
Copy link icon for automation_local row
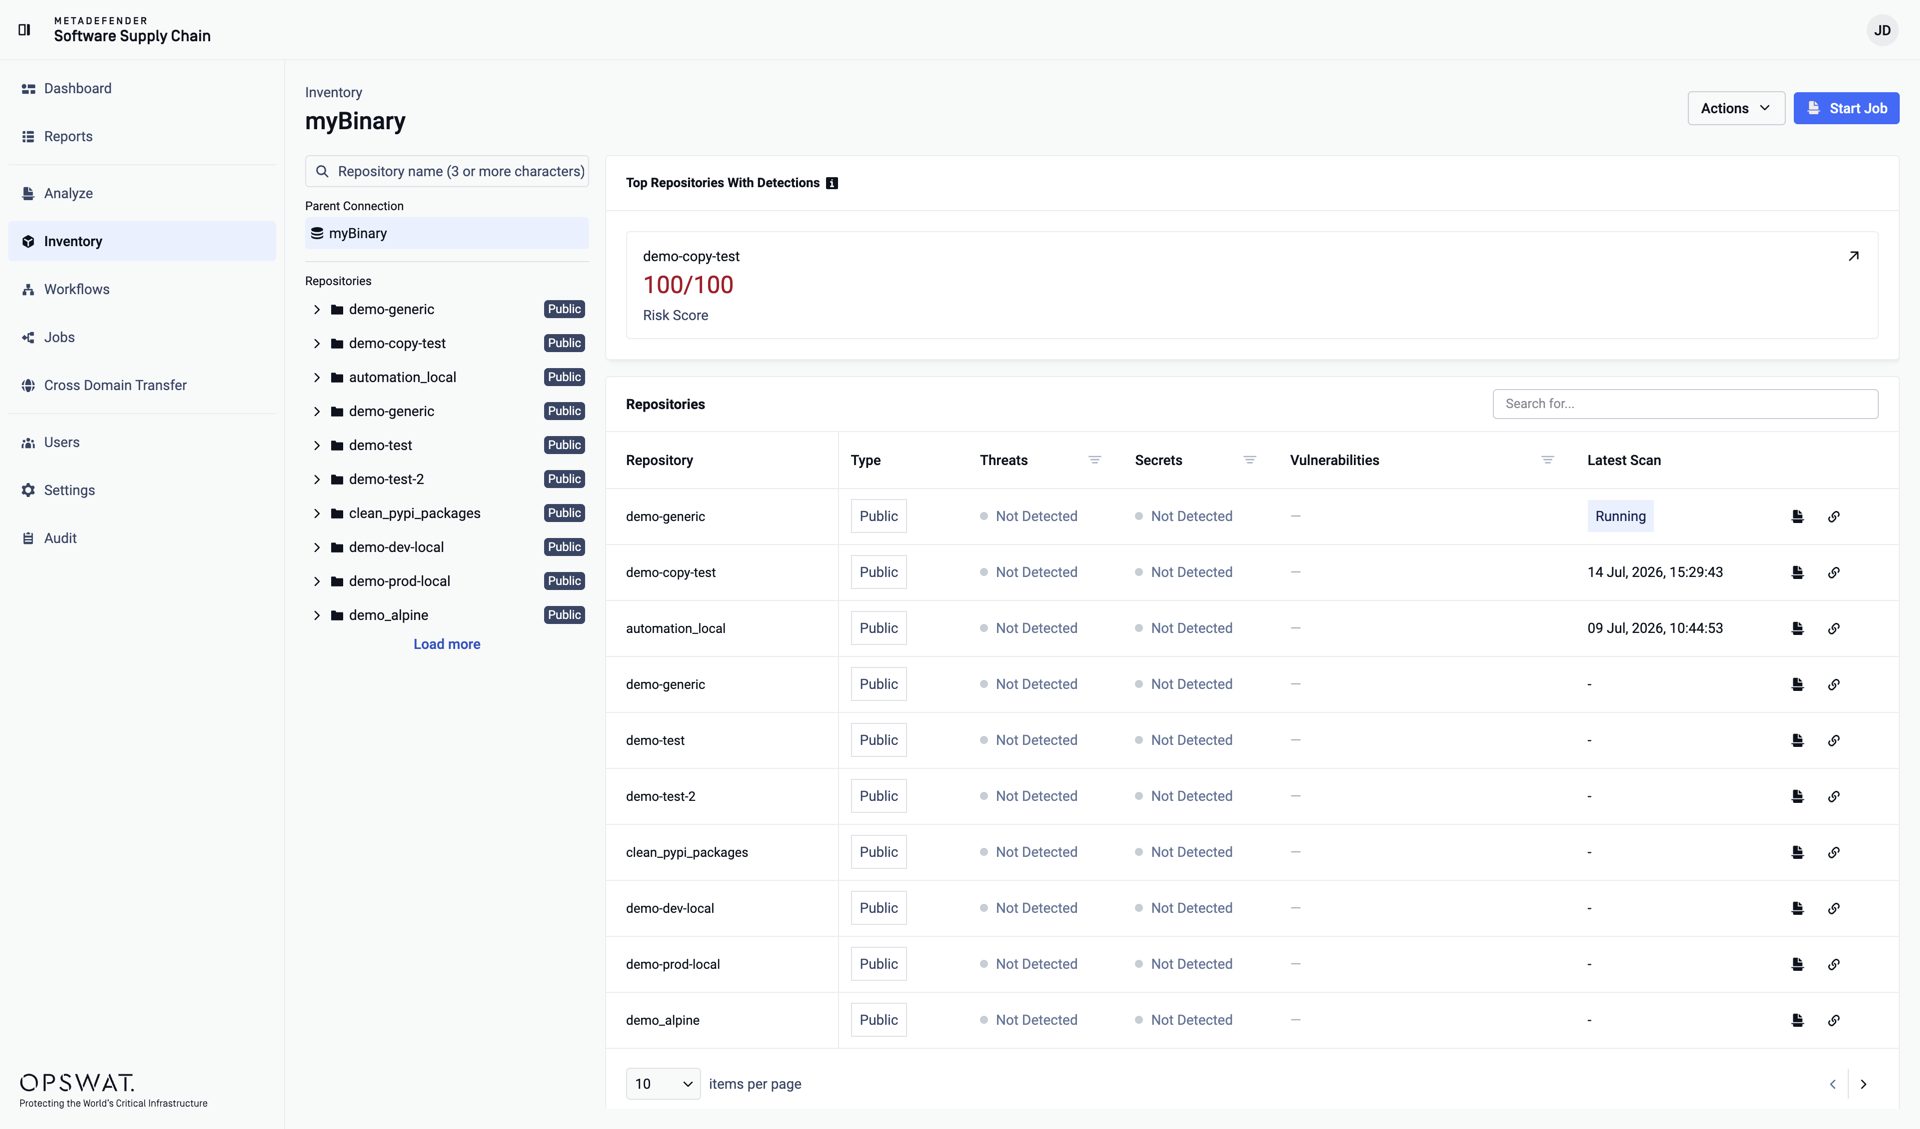coord(1834,629)
